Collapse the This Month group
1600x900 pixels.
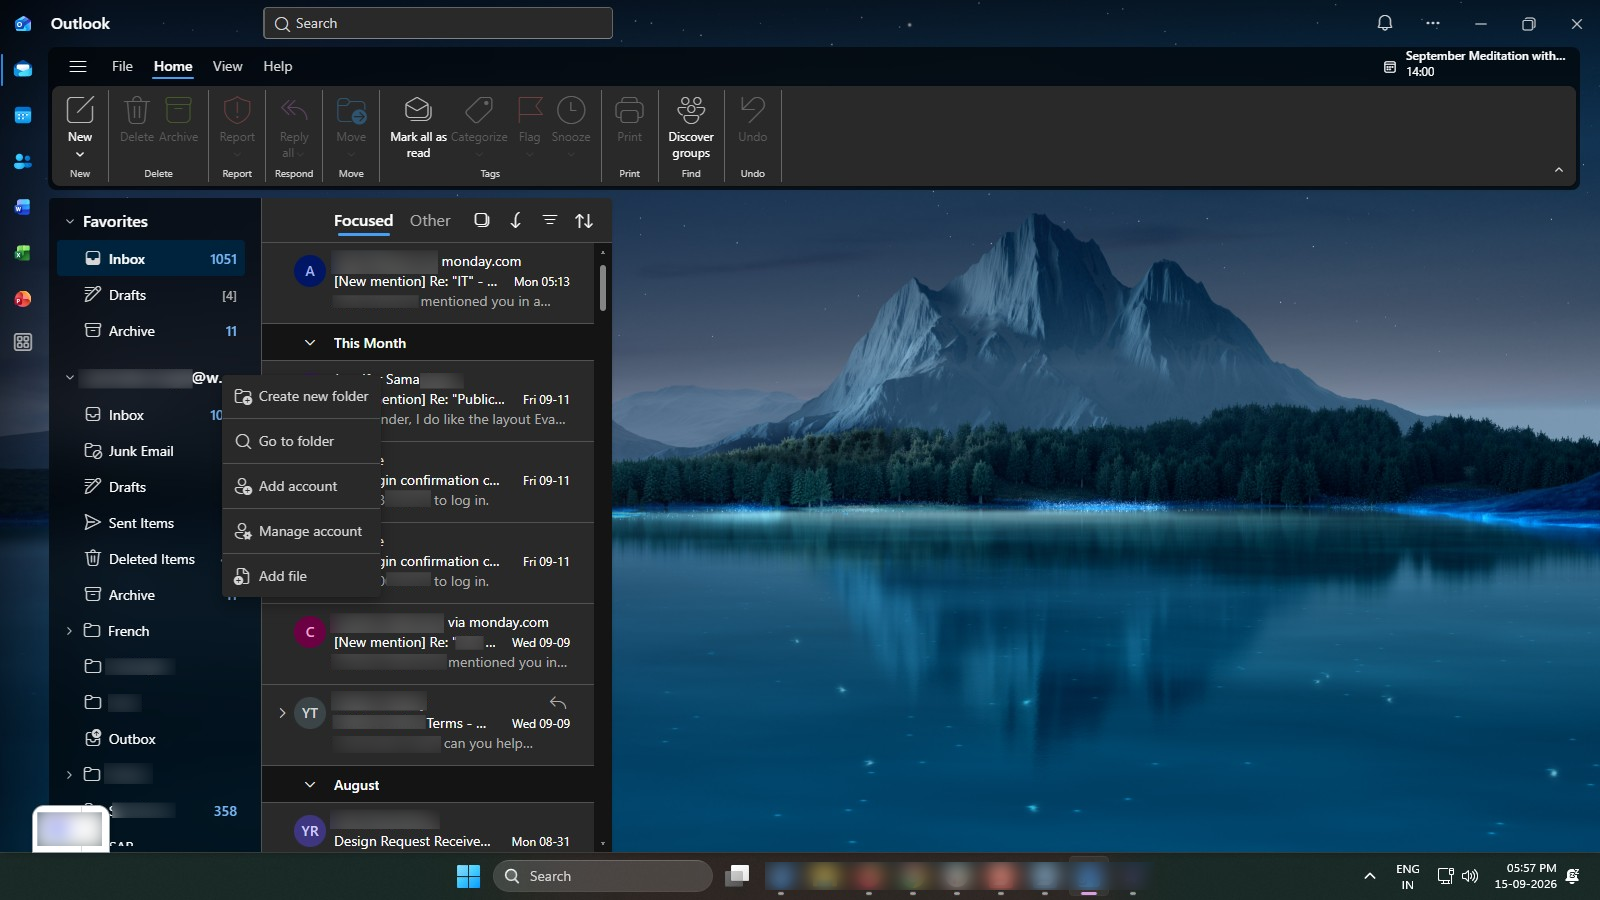tap(310, 343)
